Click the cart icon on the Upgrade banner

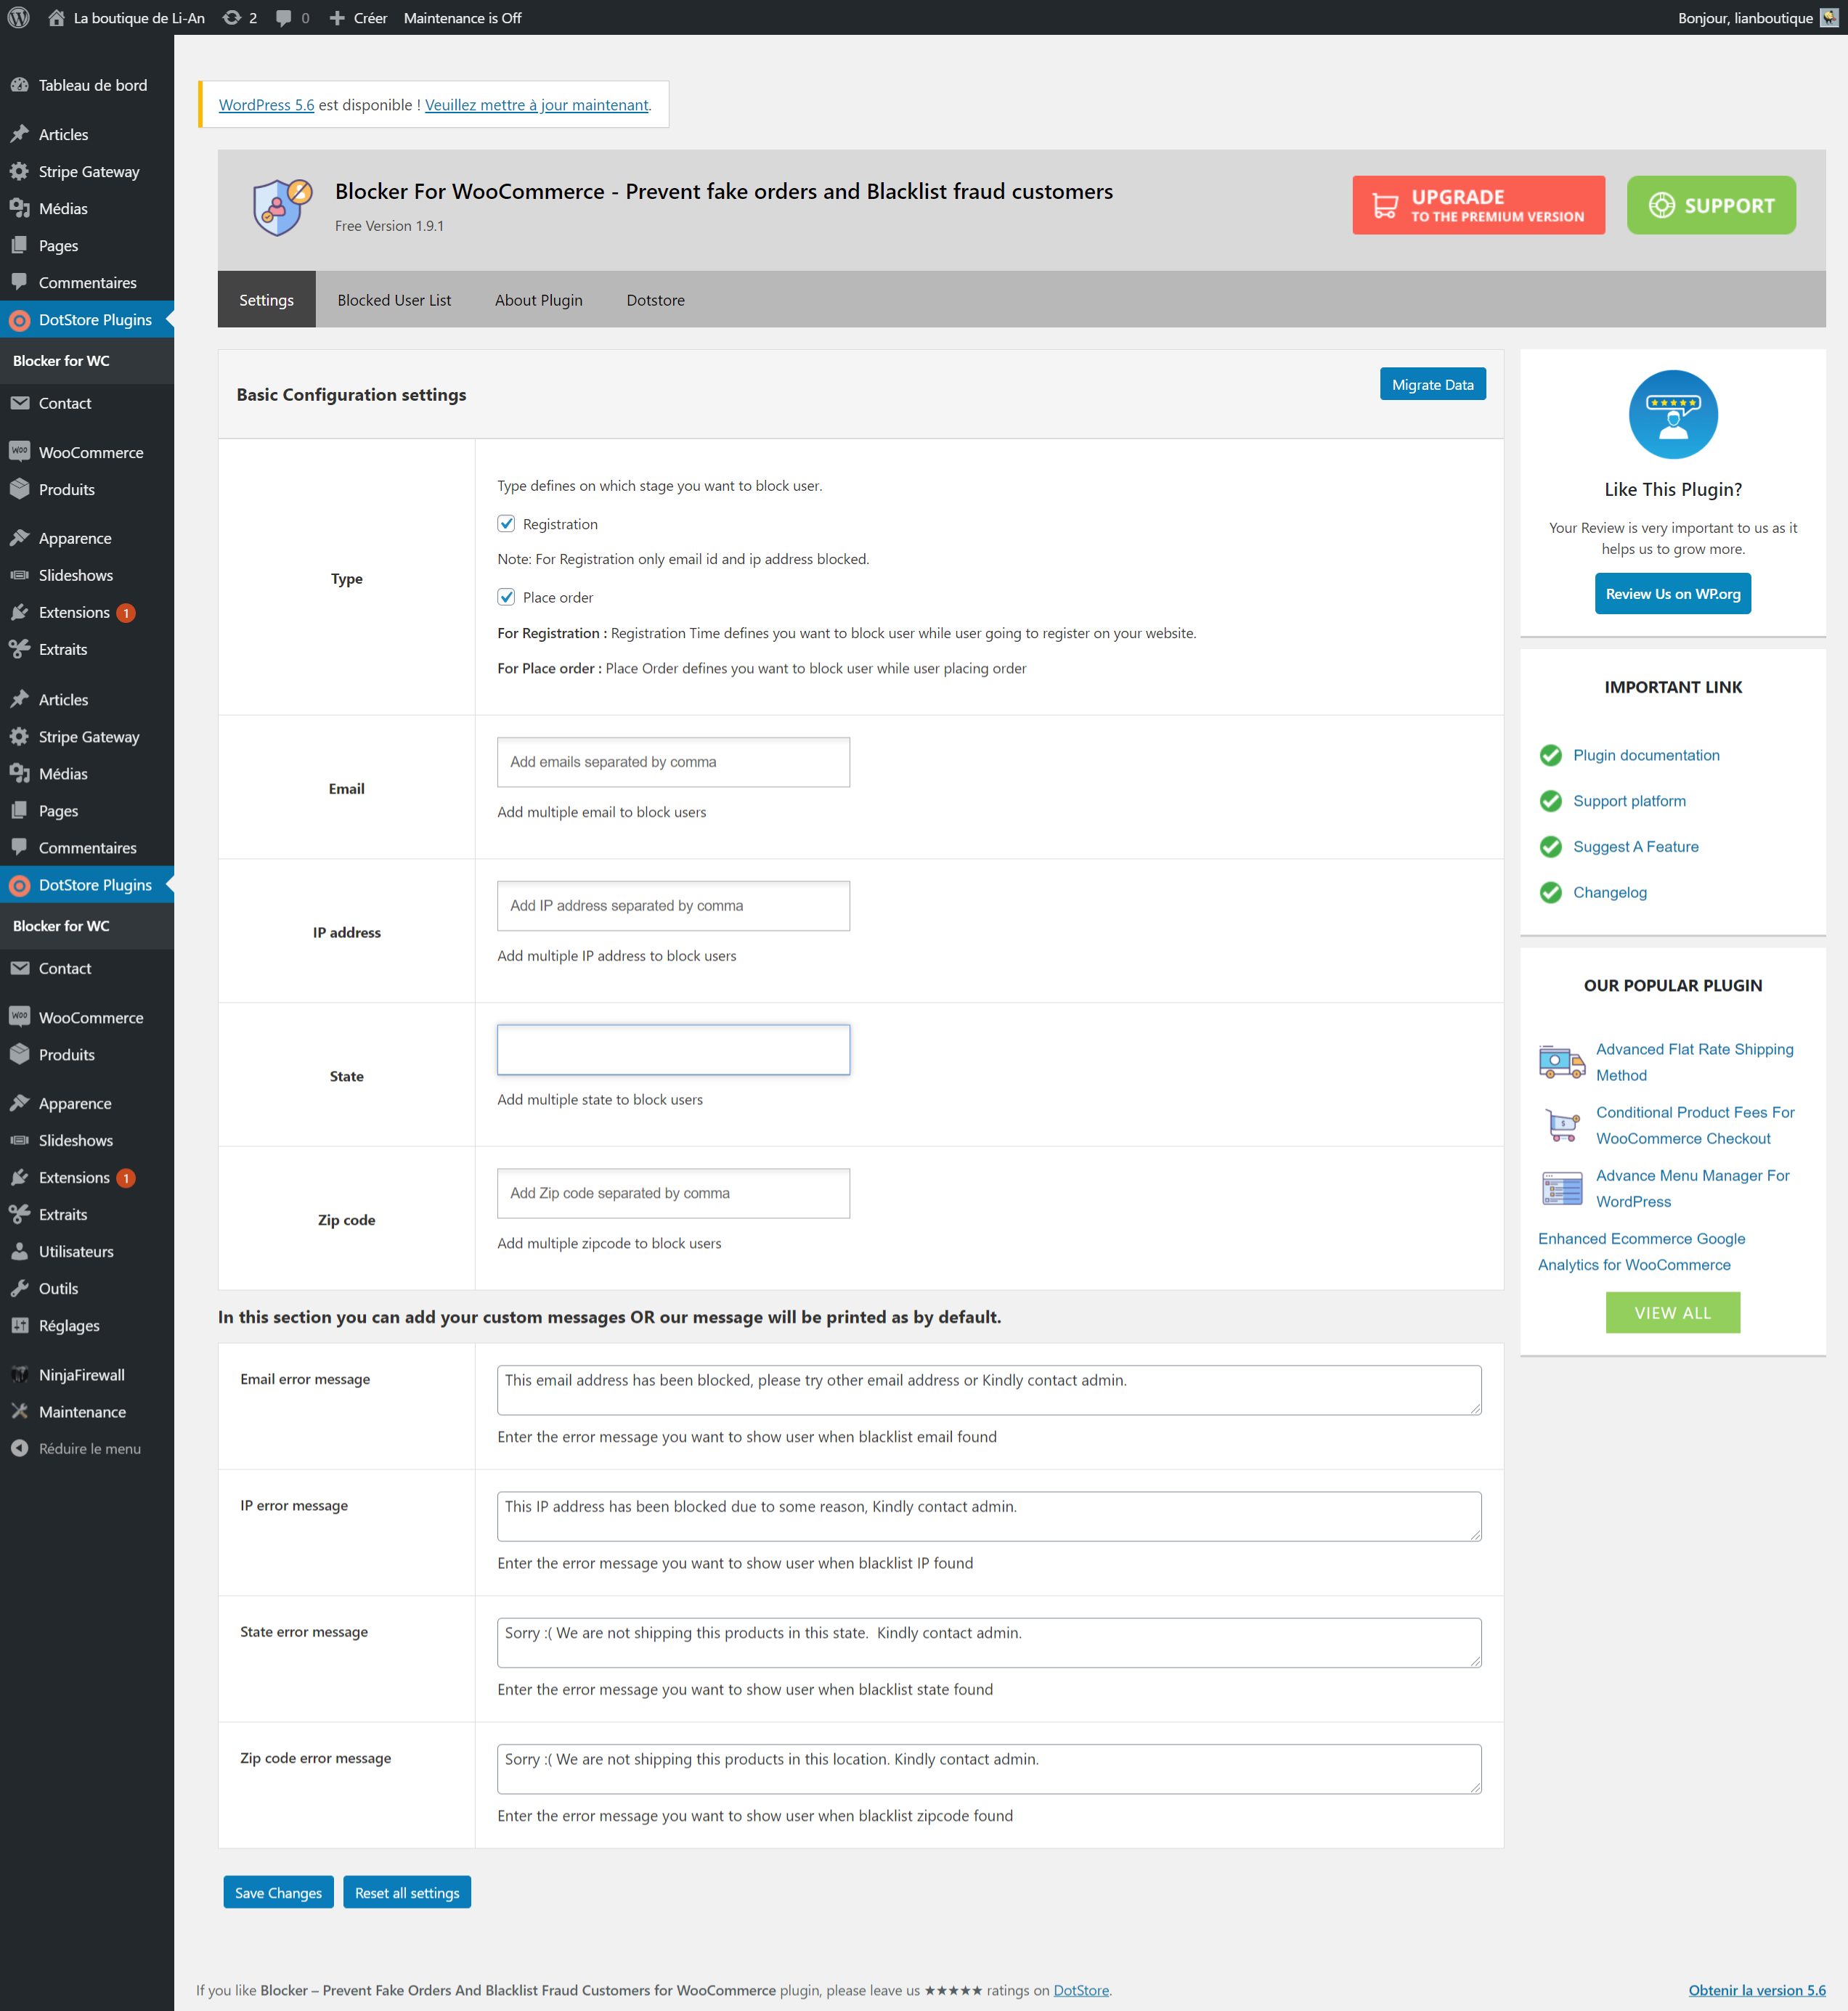[1385, 205]
